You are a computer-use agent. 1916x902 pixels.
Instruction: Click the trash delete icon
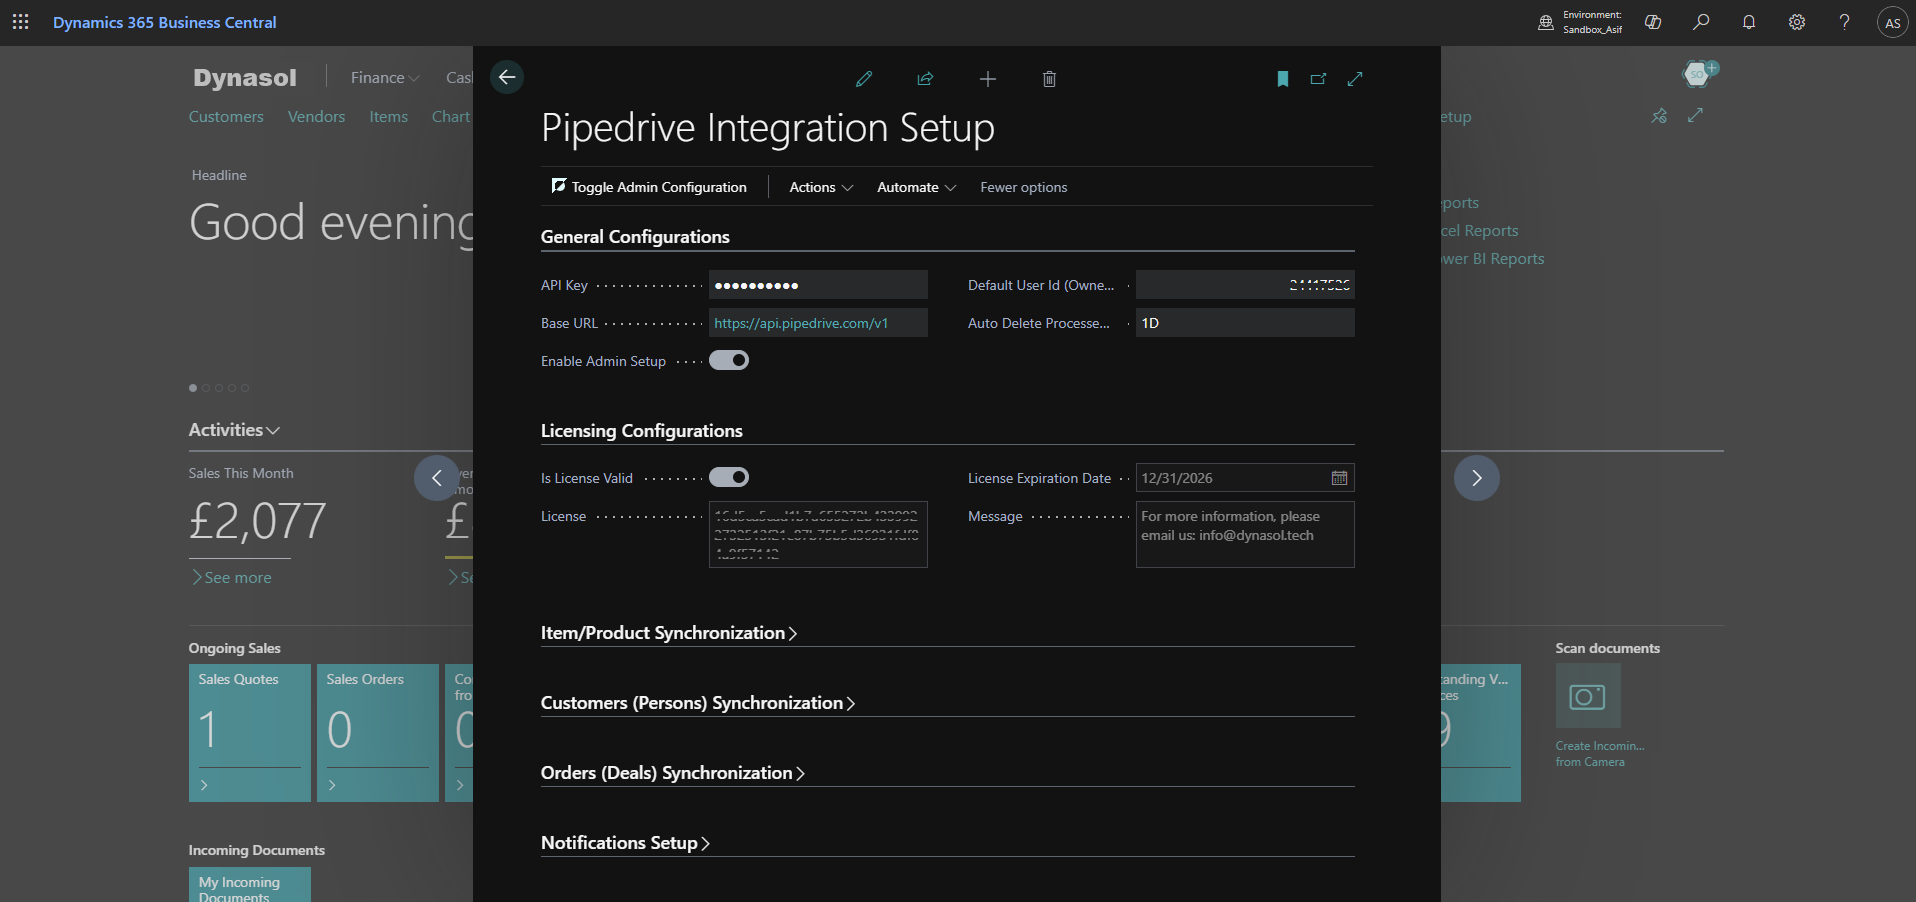(1049, 79)
